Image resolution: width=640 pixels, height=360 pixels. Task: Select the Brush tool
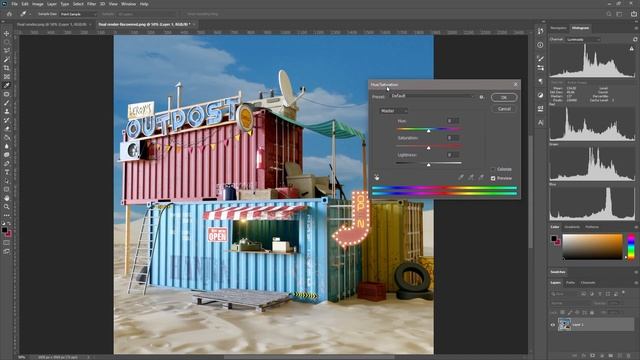click(x=7, y=103)
